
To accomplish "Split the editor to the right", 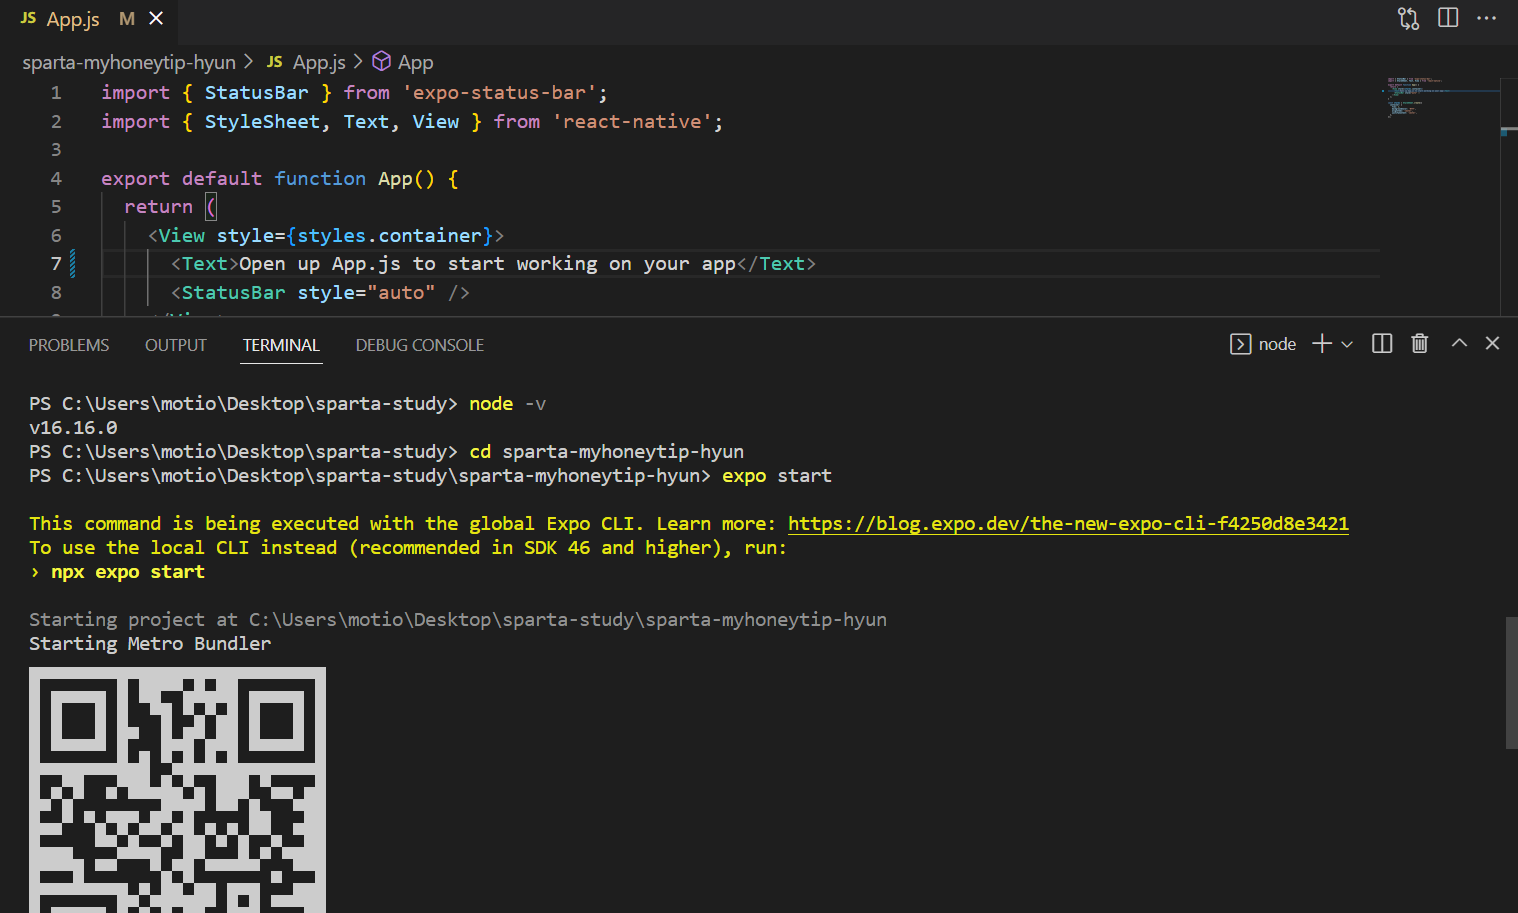I will click(1448, 18).
